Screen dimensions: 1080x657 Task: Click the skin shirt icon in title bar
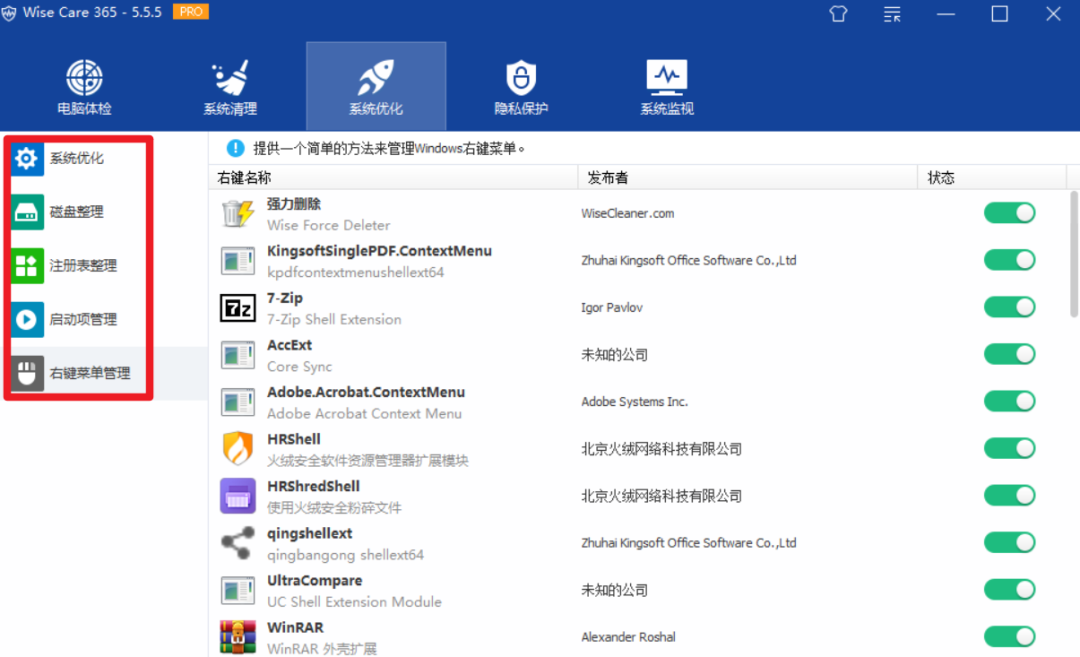coord(838,14)
